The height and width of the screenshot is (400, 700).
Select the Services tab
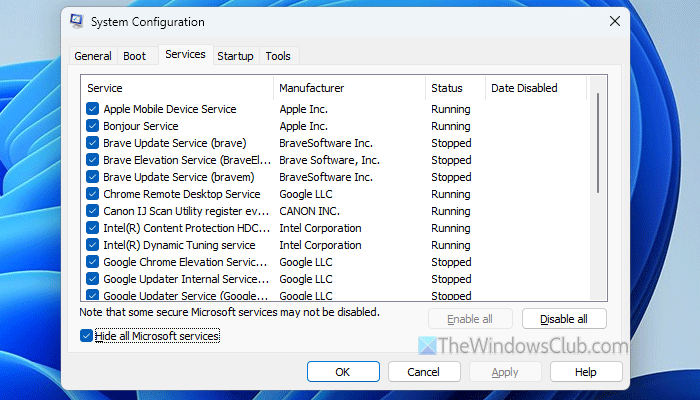pos(185,54)
